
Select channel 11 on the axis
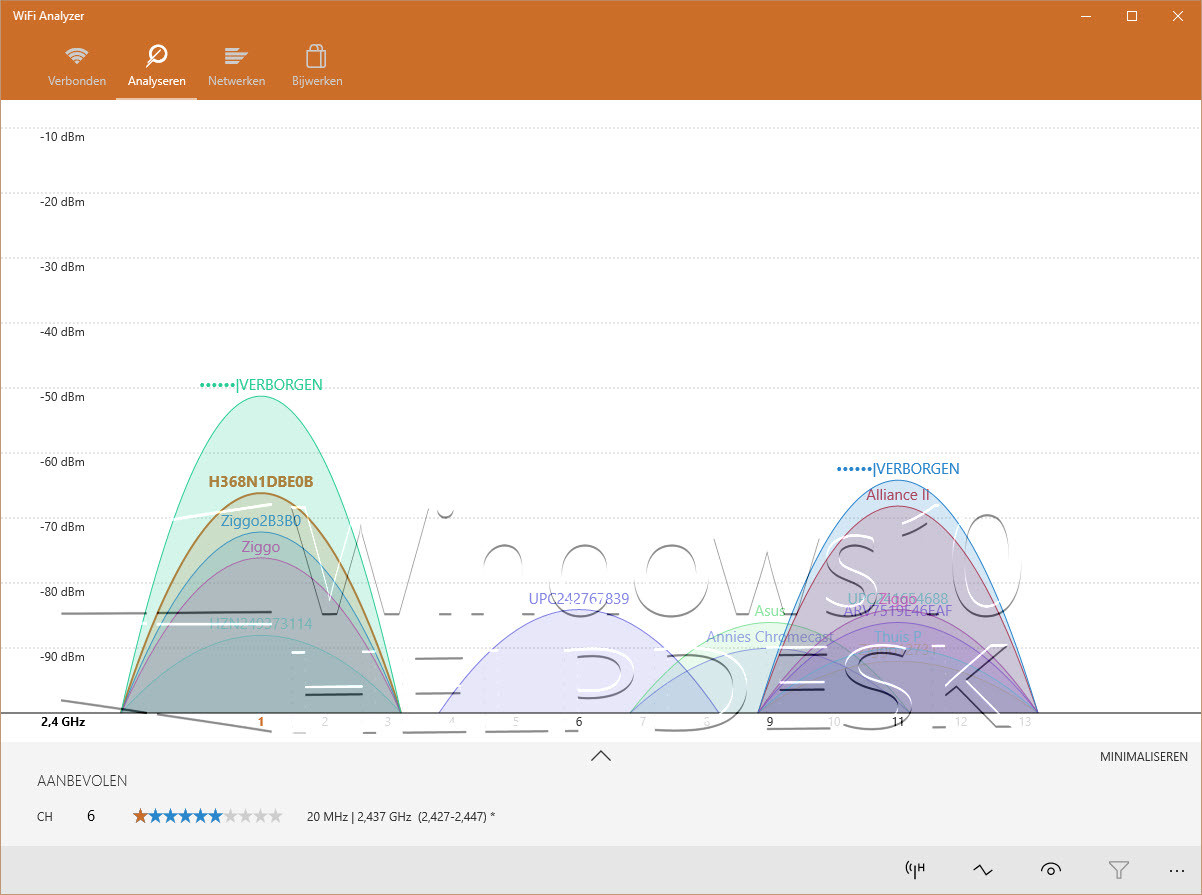(898, 721)
